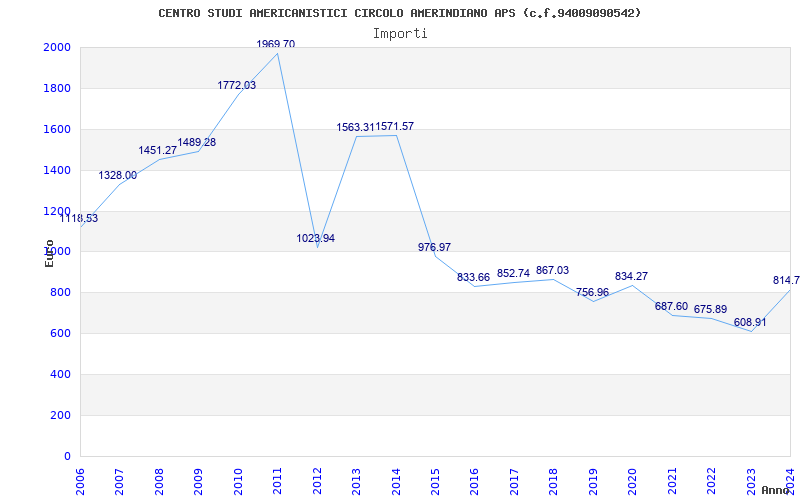
Task: Click the 0 y-axis tick label
Action: click(x=67, y=456)
